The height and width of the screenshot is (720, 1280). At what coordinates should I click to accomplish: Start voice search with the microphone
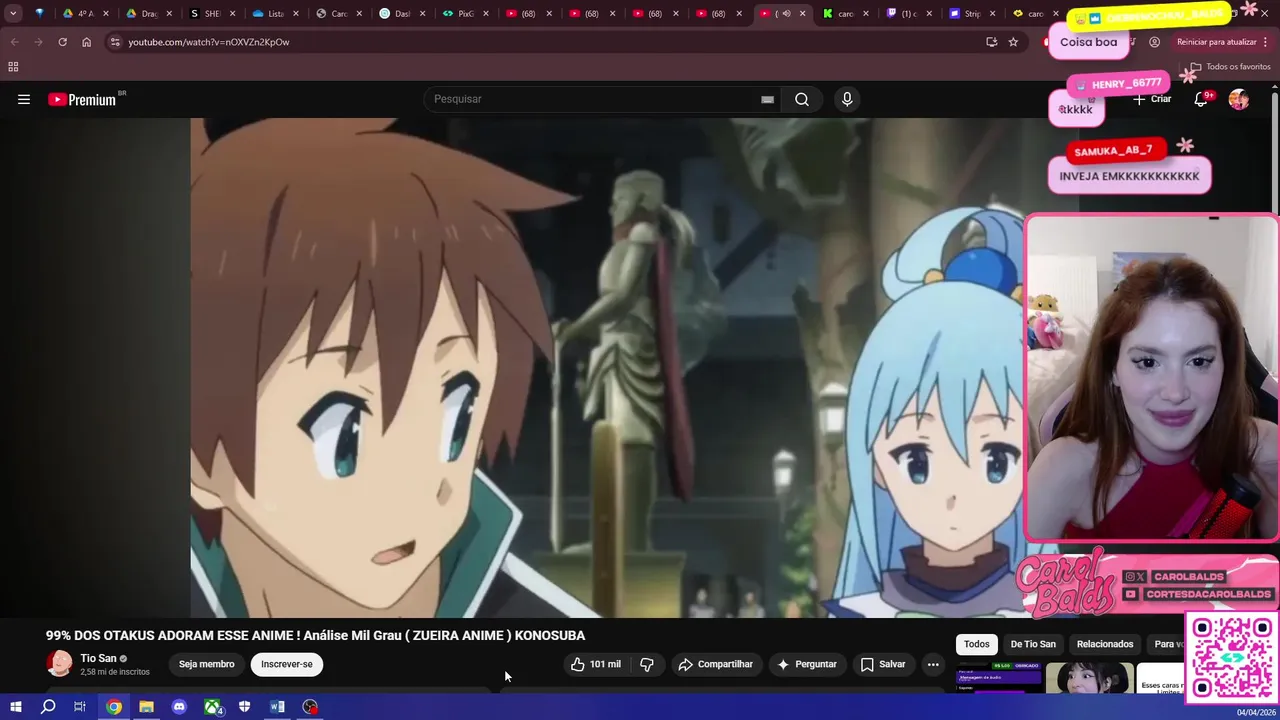click(847, 99)
